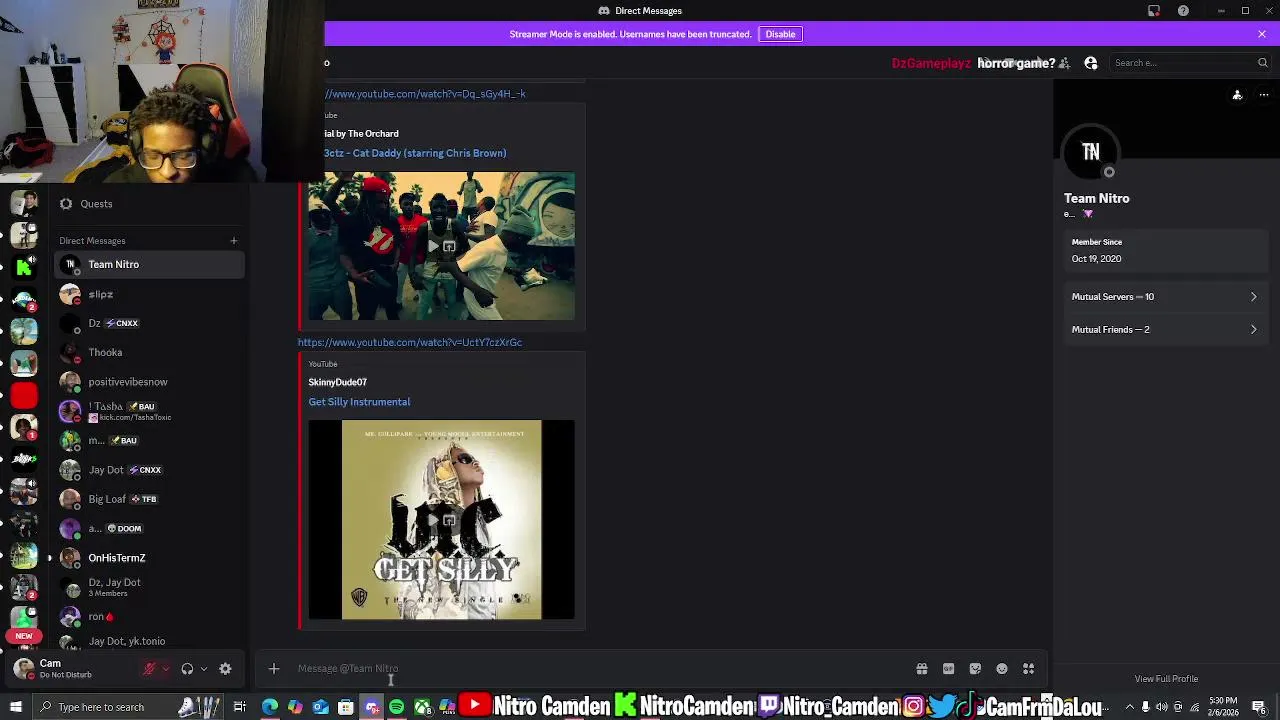This screenshot has height=720, width=1280.
Task: Toggle the headphones deafen button
Action: (x=187, y=669)
